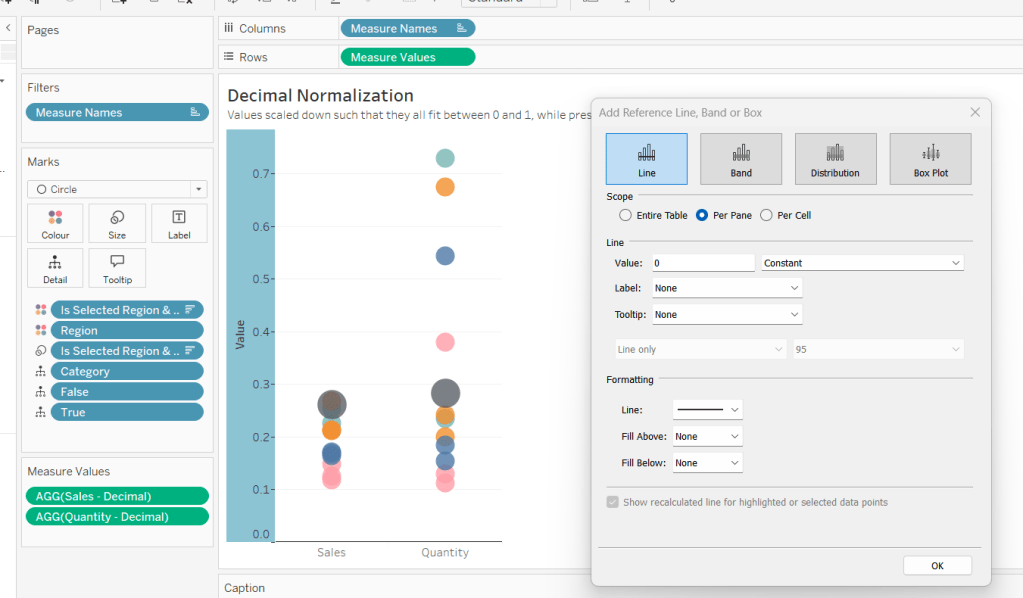Open the Constant aggregation dropdown

[x=862, y=263]
